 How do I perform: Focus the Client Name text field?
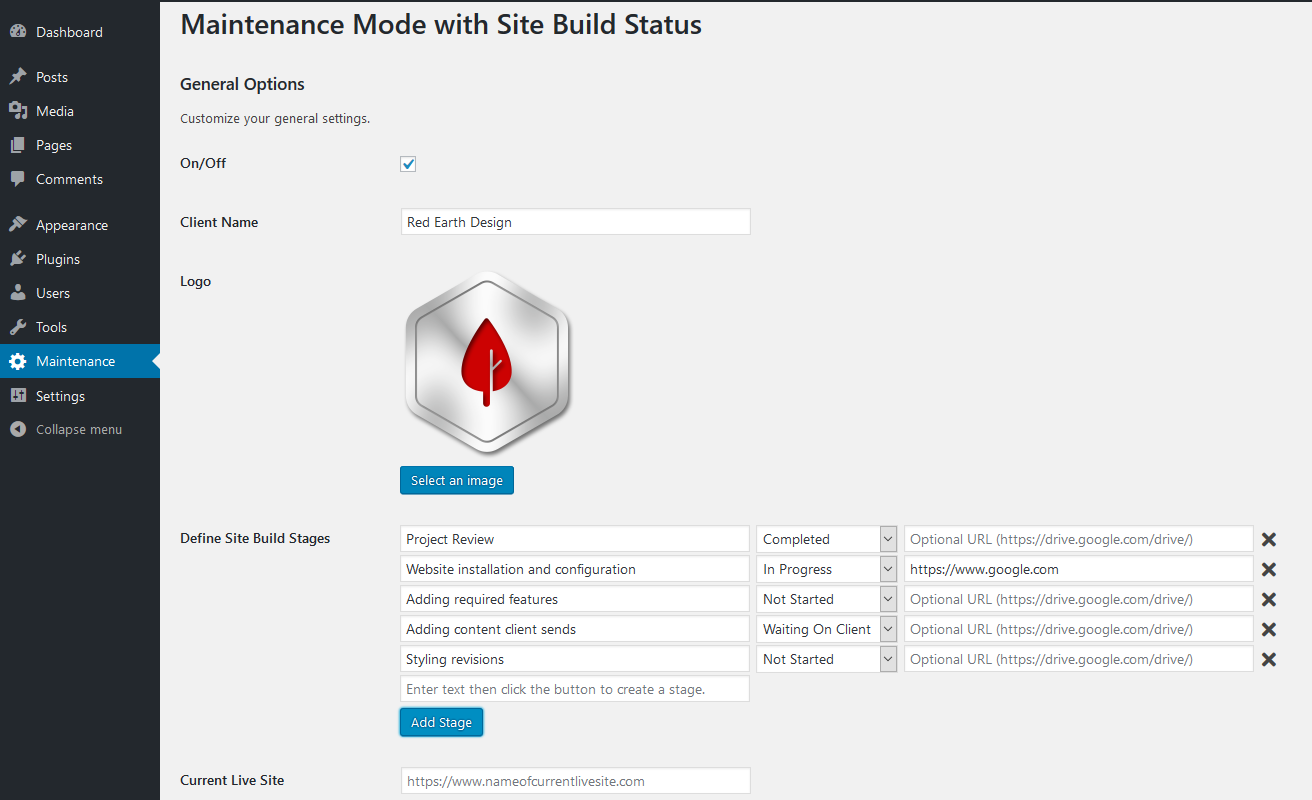(x=575, y=222)
